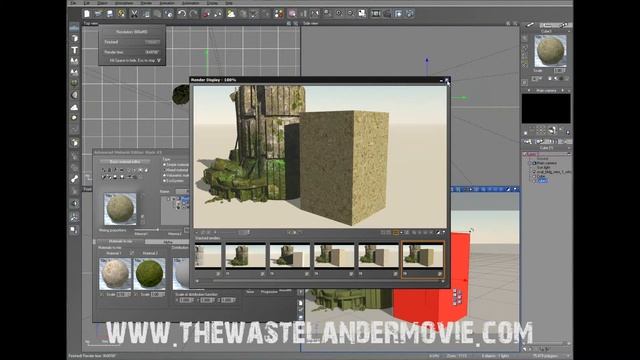
Task: Click the Save toolbar icon
Action: coord(110,13)
